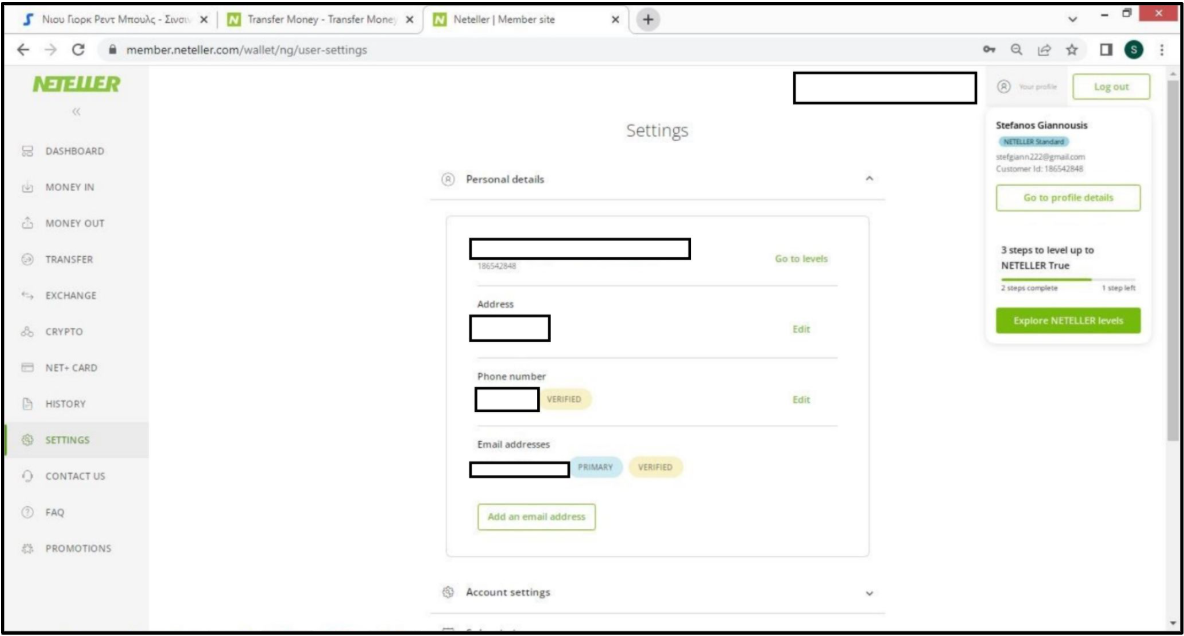This screenshot has width=1184, height=636.
Task: Open the Transfer menu item
Action: click(69, 260)
